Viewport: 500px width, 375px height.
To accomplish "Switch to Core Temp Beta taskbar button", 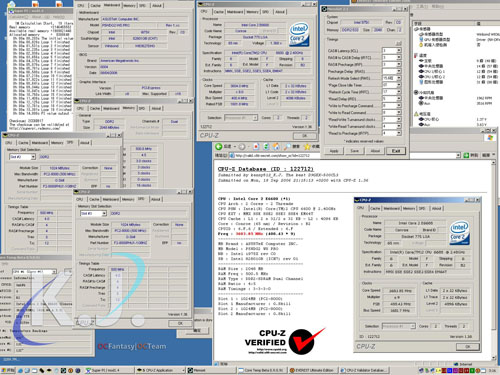I will click(262, 370).
